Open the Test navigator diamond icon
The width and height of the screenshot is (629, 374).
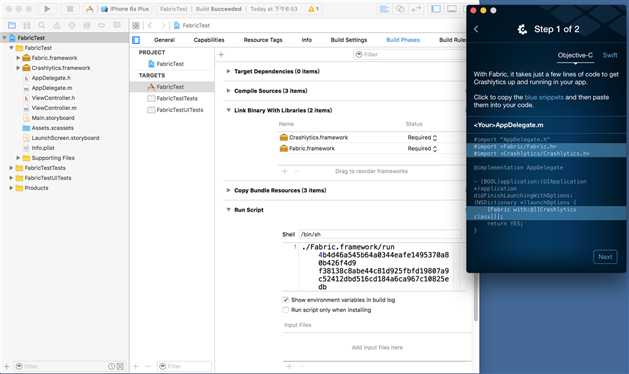click(x=72, y=25)
